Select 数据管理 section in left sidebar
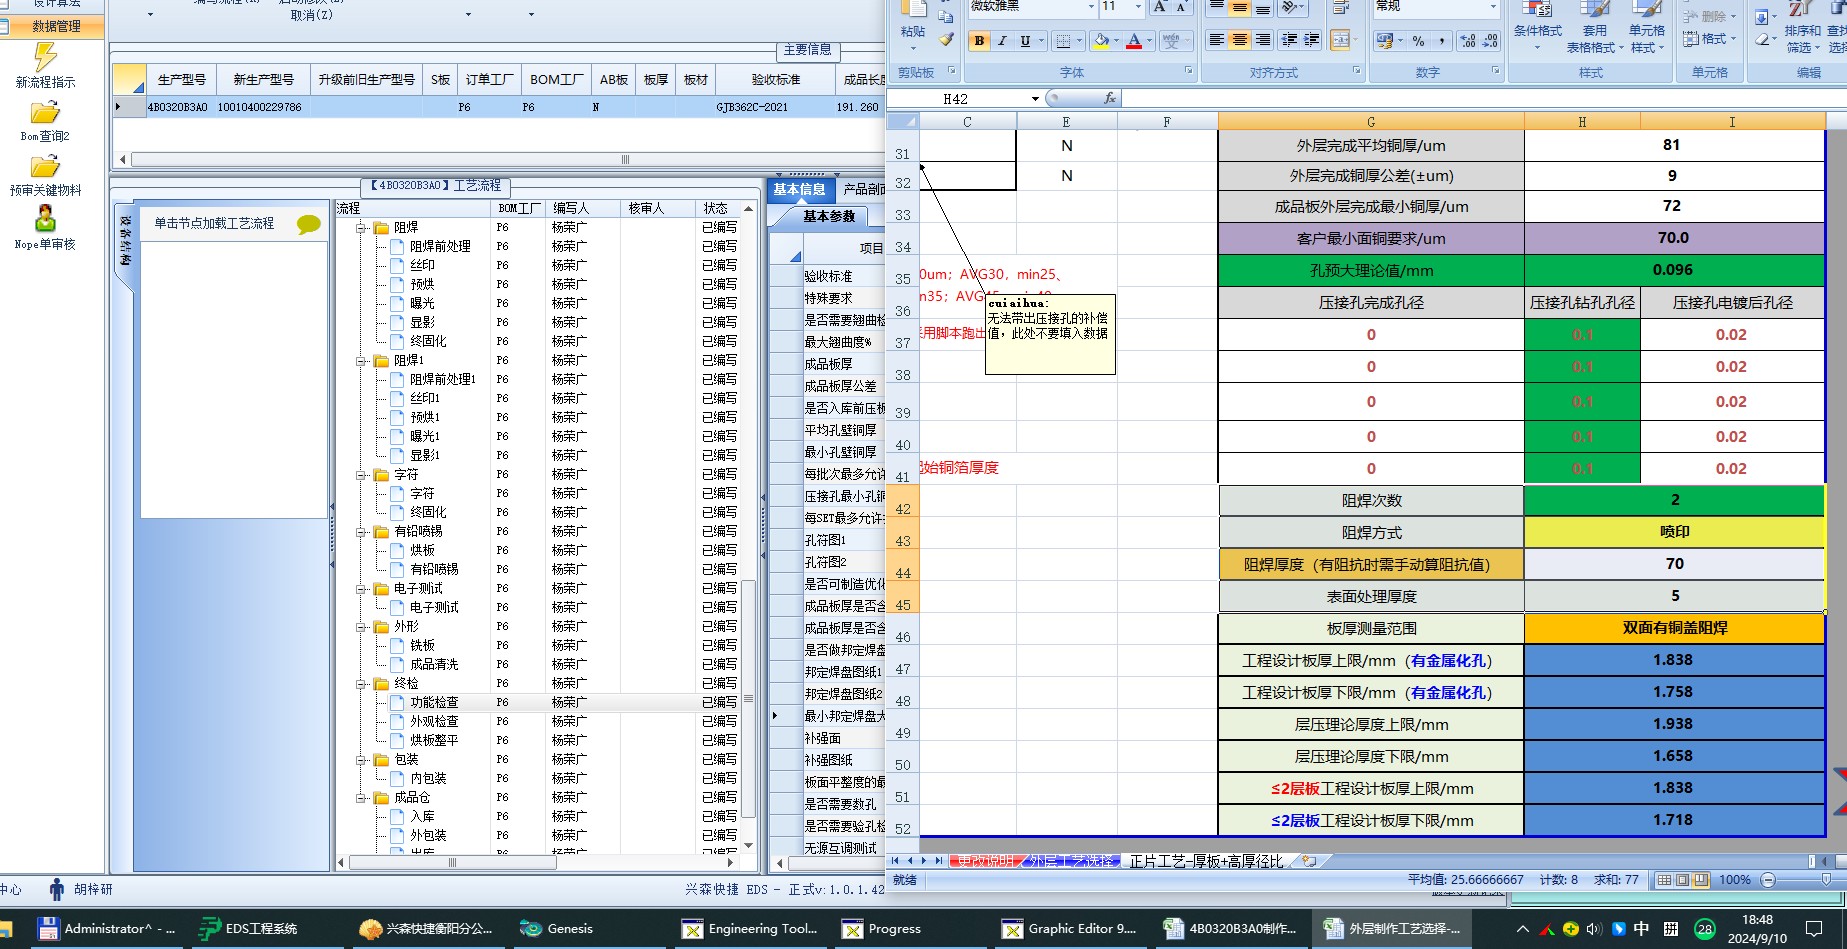Screen dimensions: 1847x949 (x=52, y=26)
